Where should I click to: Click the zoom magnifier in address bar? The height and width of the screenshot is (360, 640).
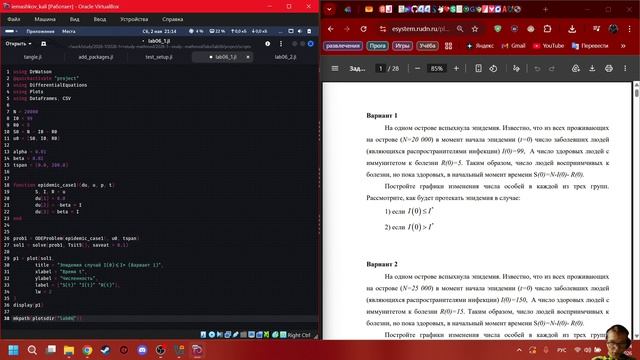460,29
